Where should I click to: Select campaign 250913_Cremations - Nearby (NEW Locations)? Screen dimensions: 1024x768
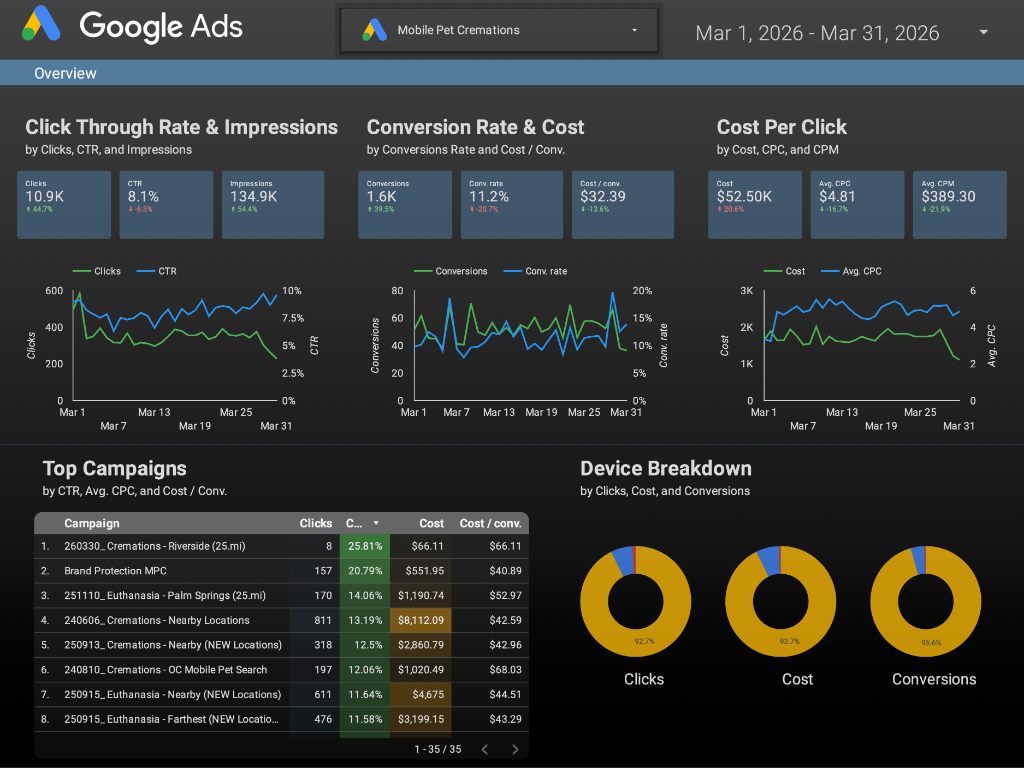coord(281,645)
